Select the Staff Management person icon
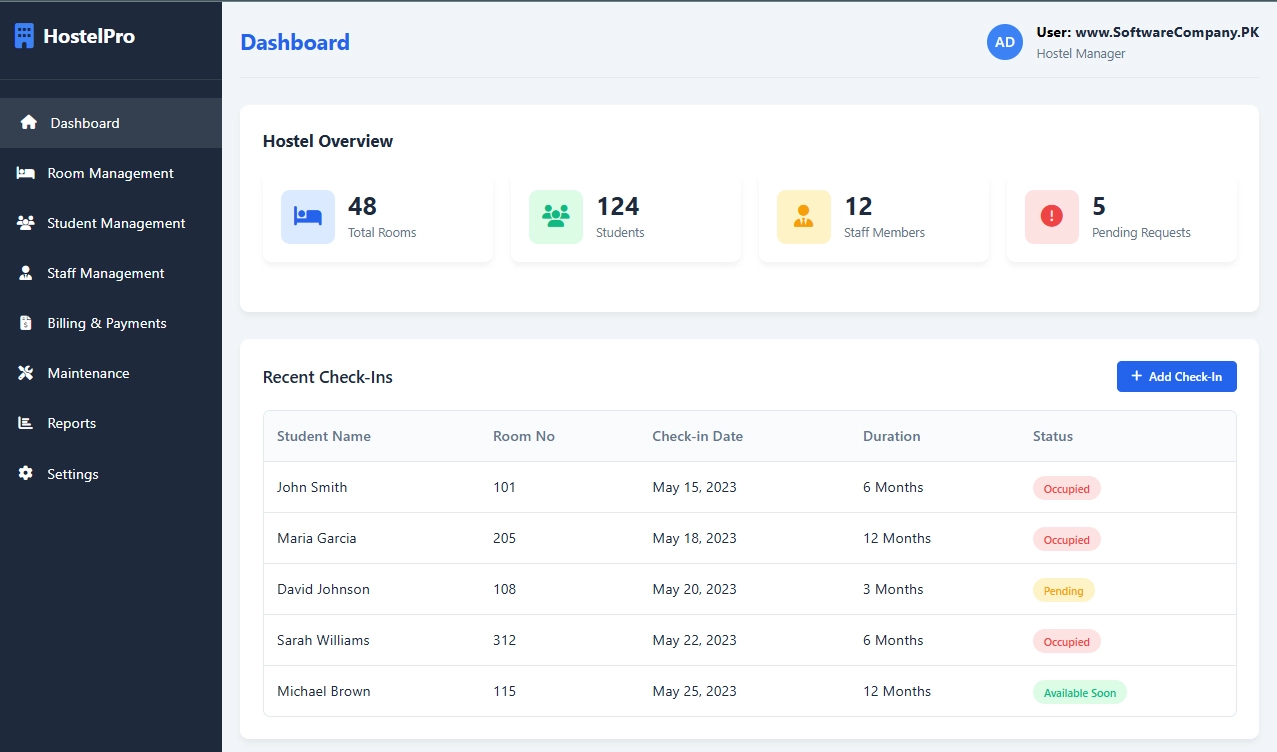1277x752 pixels. [26, 272]
